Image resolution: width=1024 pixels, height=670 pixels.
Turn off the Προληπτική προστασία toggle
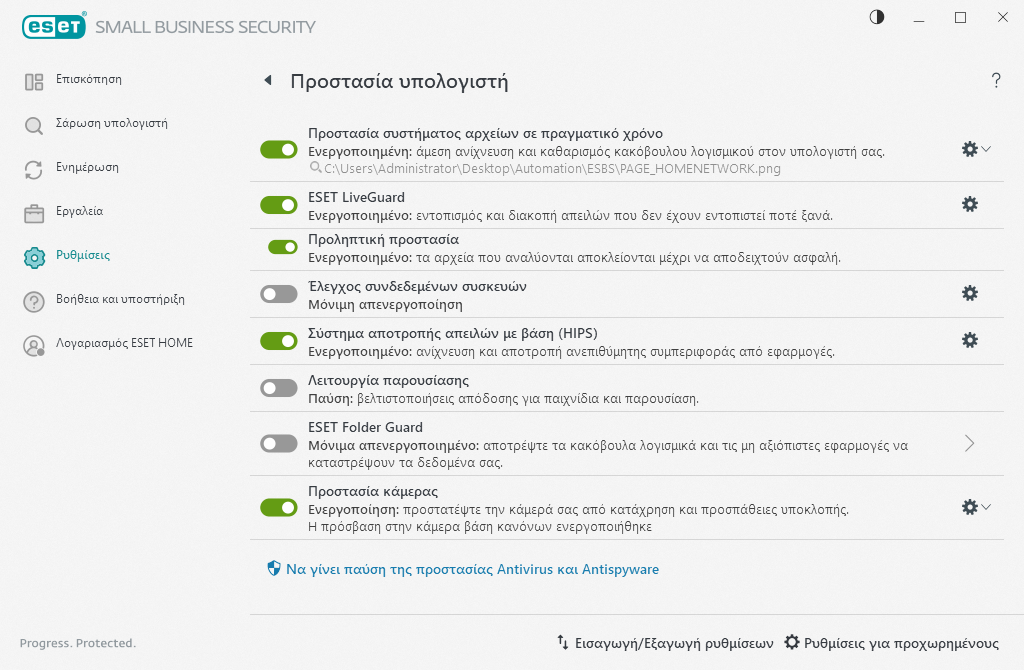pyautogui.click(x=283, y=247)
